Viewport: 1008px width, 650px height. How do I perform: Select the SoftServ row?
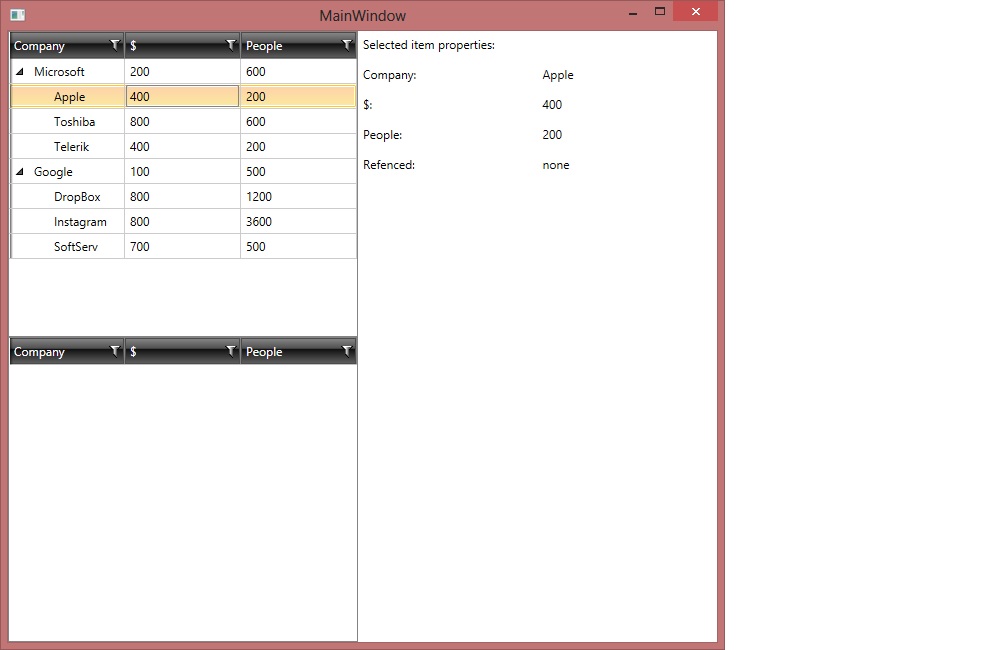pos(183,247)
